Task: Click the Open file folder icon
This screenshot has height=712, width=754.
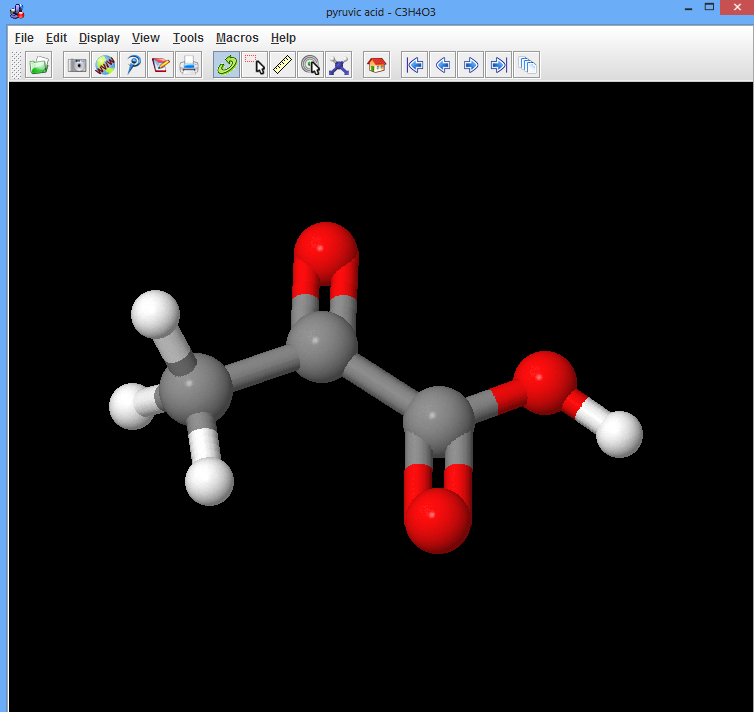Action: (x=39, y=66)
